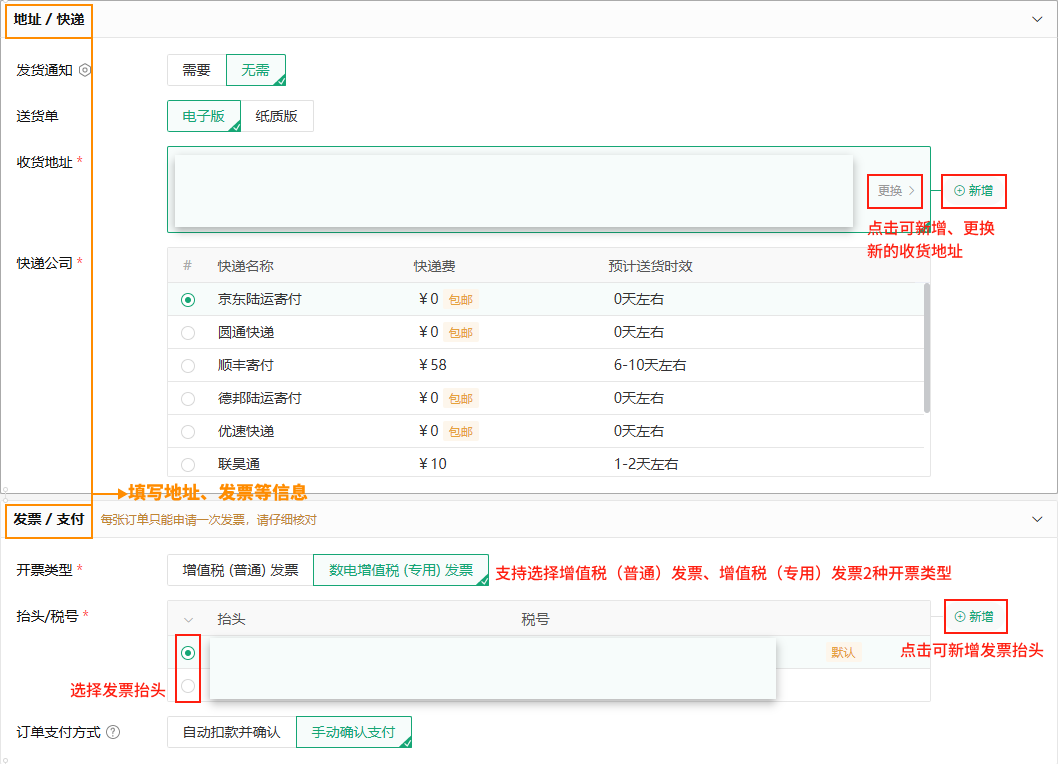Viewport: 1058px width, 764px height.
Task: Choose 纸质版 for 送货单
Action: pos(277,116)
